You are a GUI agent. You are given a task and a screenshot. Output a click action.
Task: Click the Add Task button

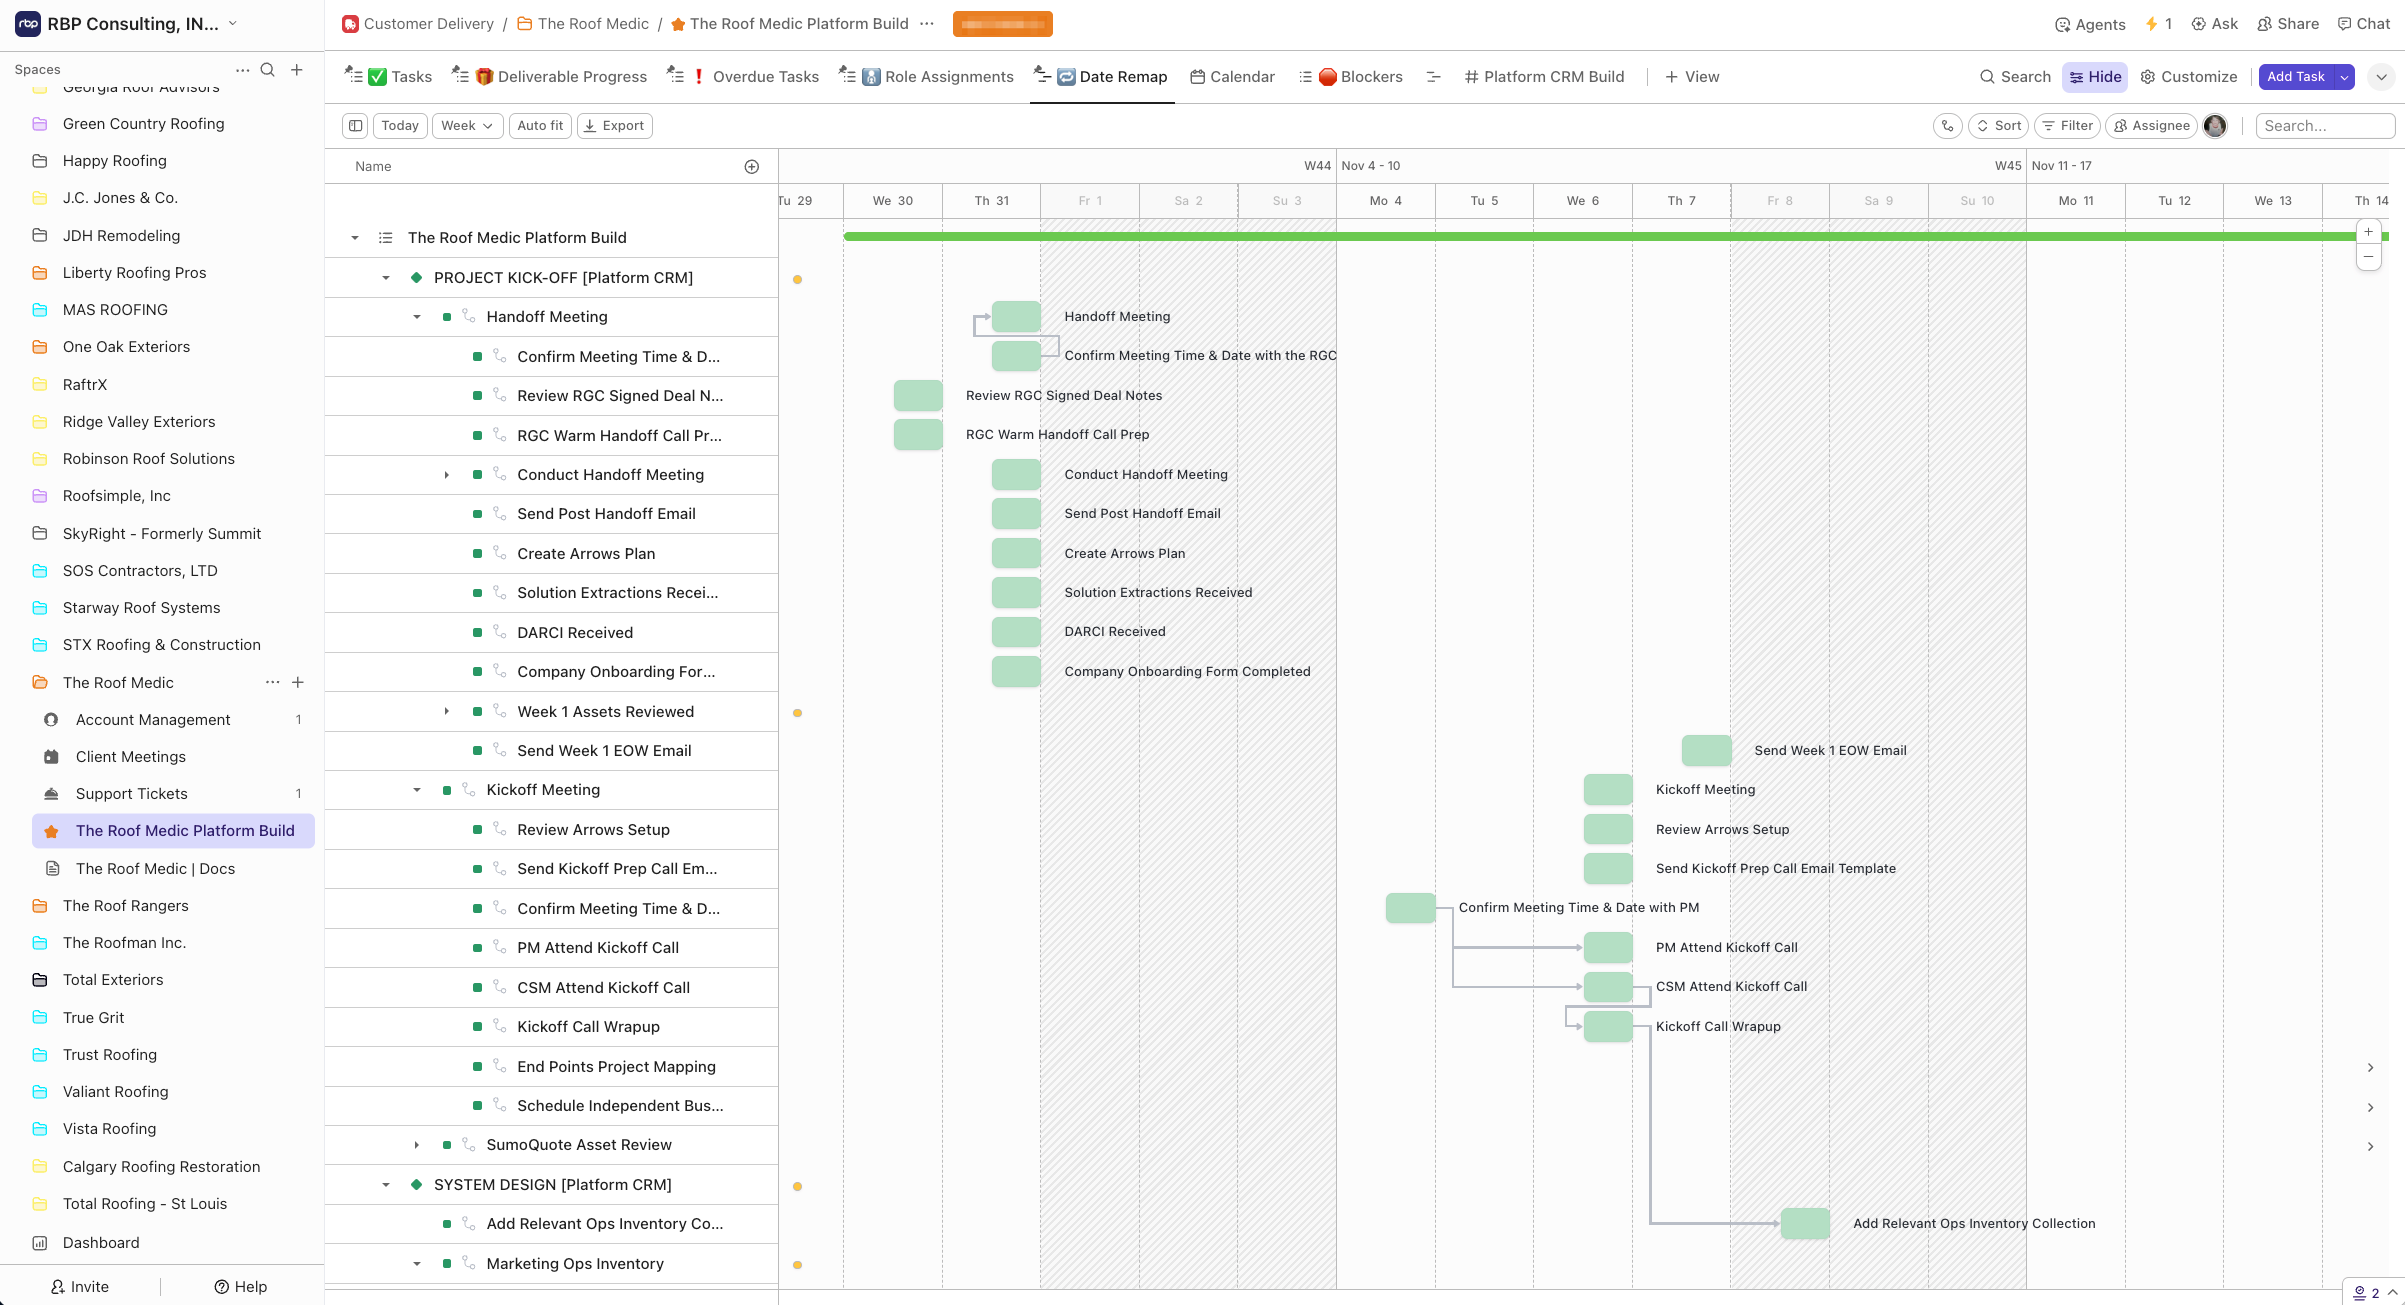pos(2295,77)
